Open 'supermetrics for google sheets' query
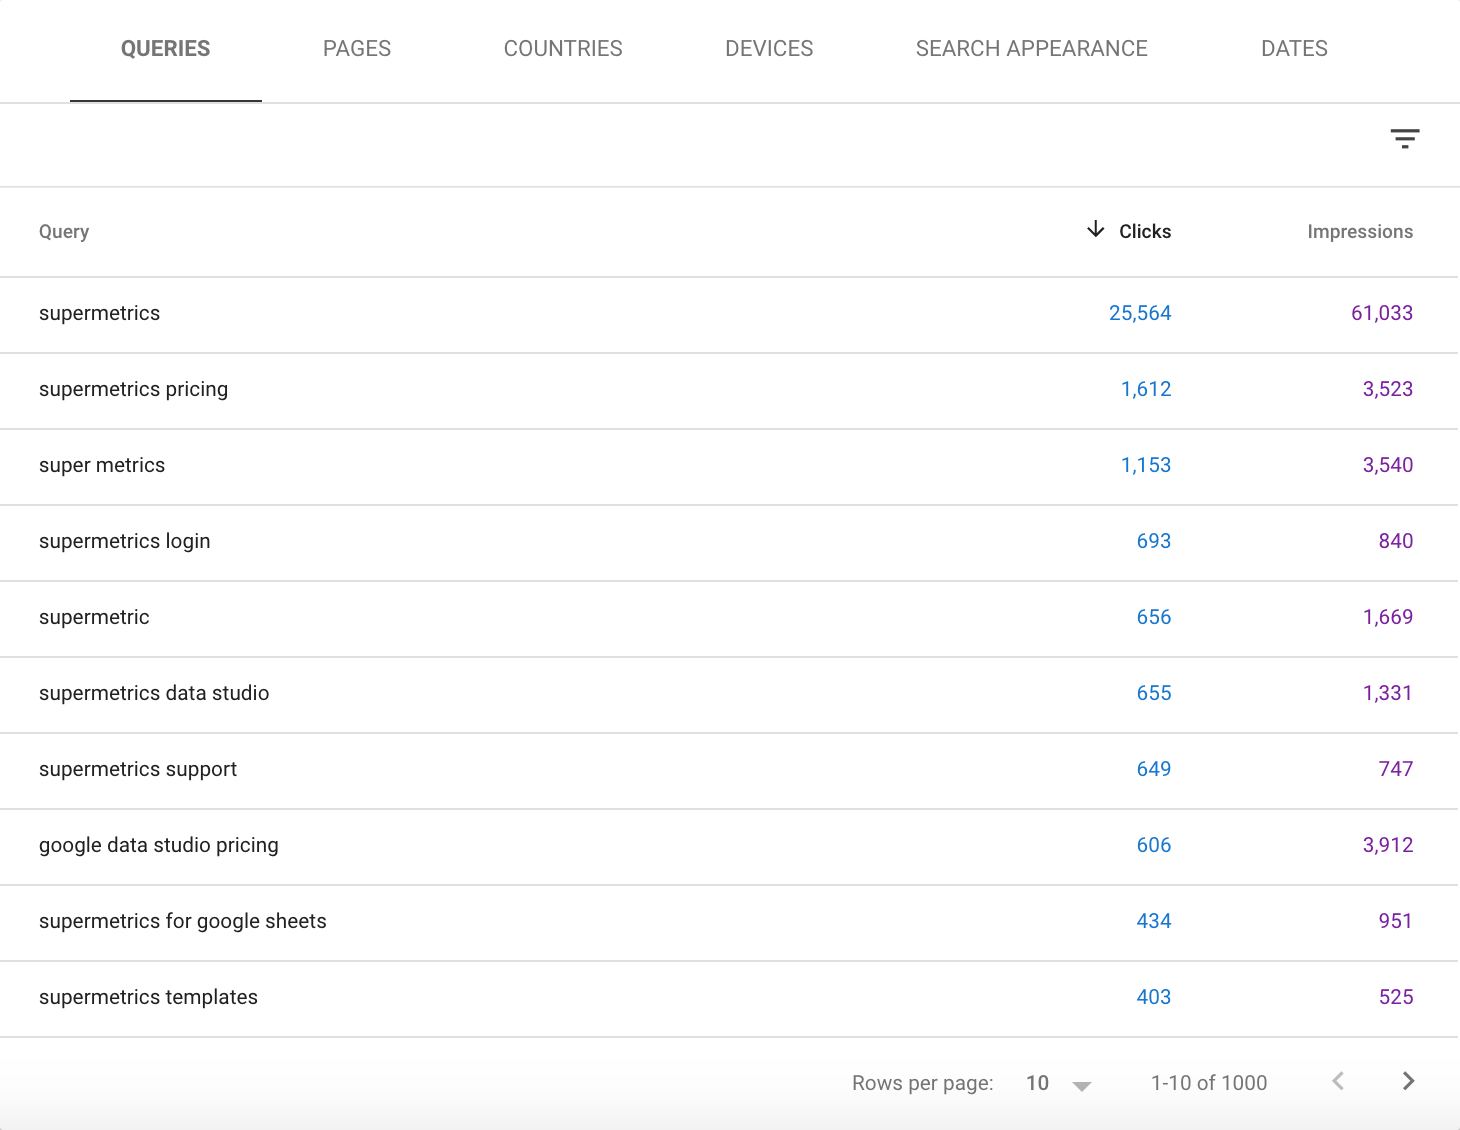The image size is (1460, 1130). click(182, 922)
